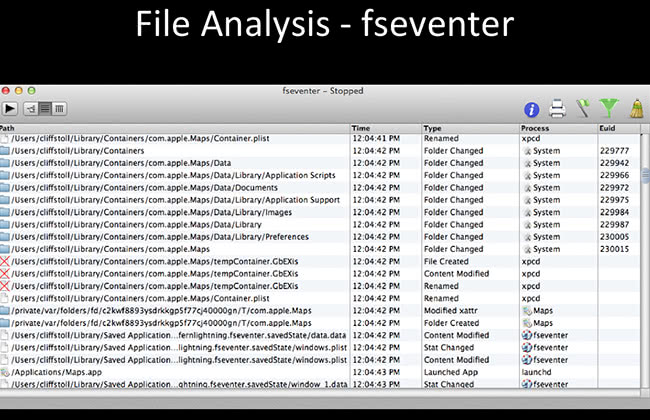This screenshot has height=420, width=650.
Task: Click the folder icon of the Application Support row
Action: tap(5, 200)
